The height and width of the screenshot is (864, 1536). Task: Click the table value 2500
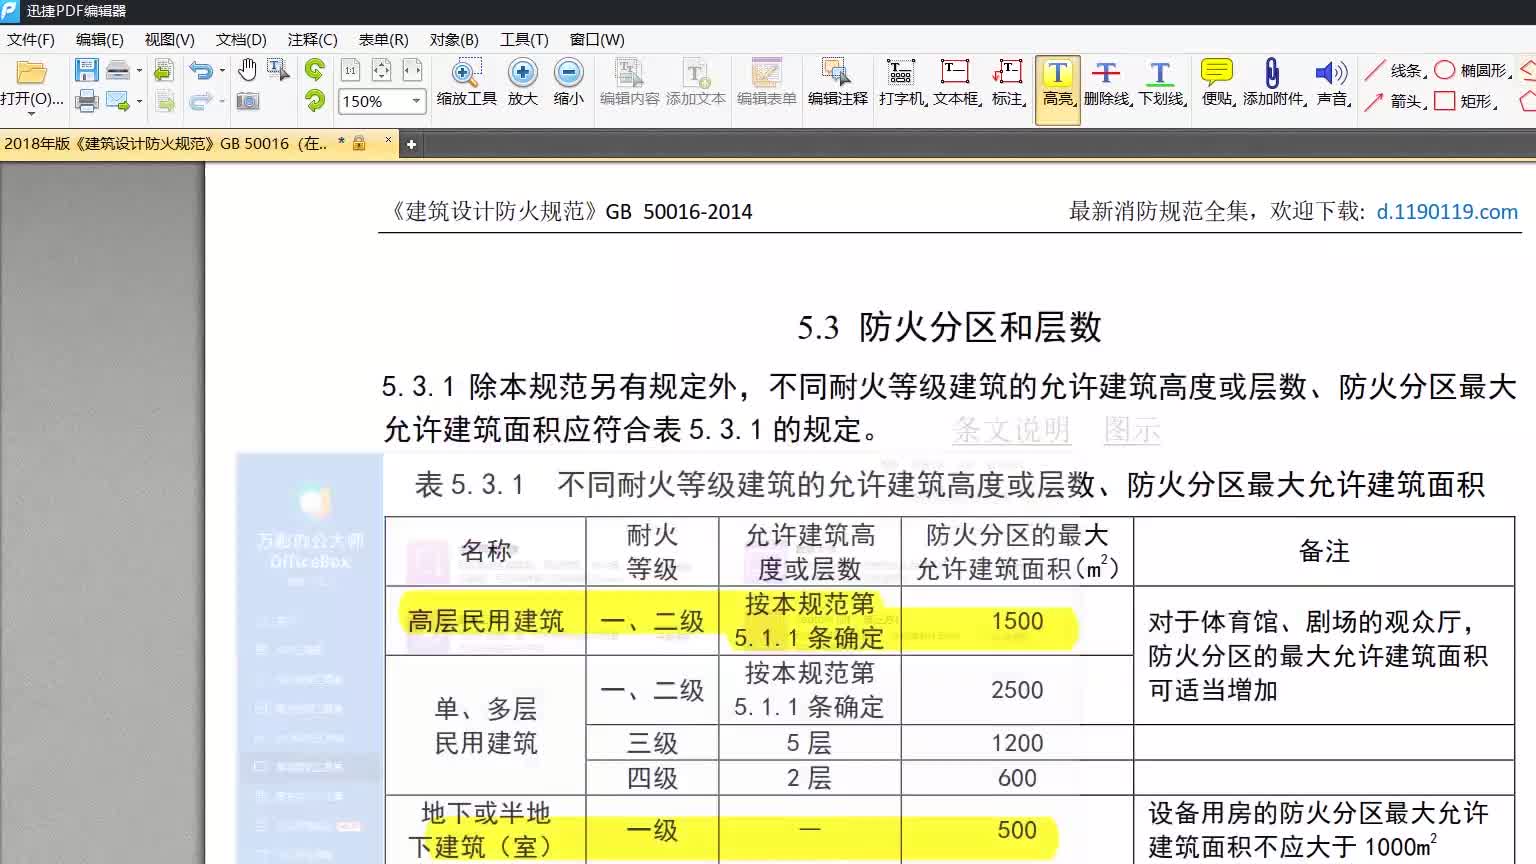coord(1017,690)
